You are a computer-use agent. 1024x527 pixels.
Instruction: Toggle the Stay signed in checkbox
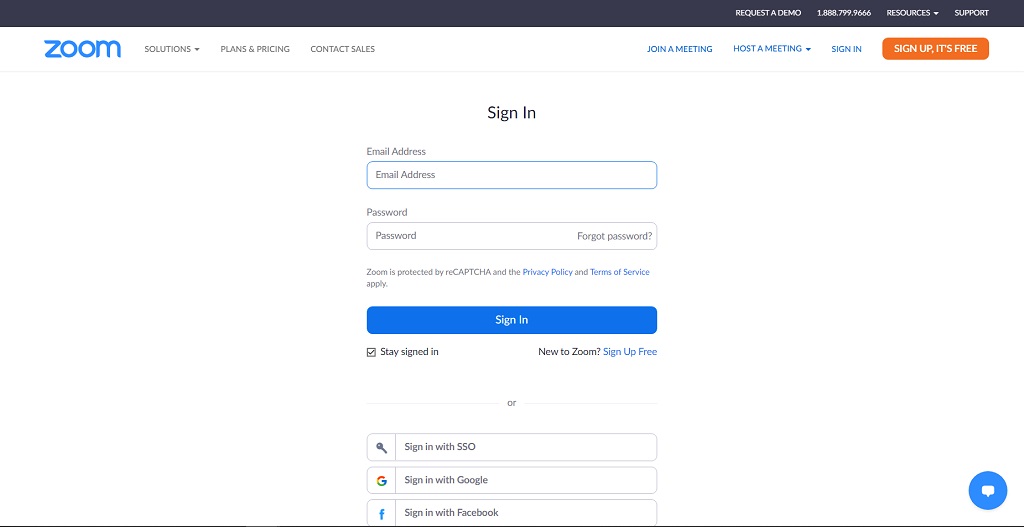(371, 352)
